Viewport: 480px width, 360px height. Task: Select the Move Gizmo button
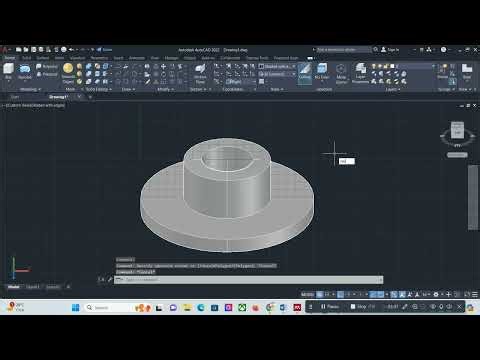coord(341,73)
